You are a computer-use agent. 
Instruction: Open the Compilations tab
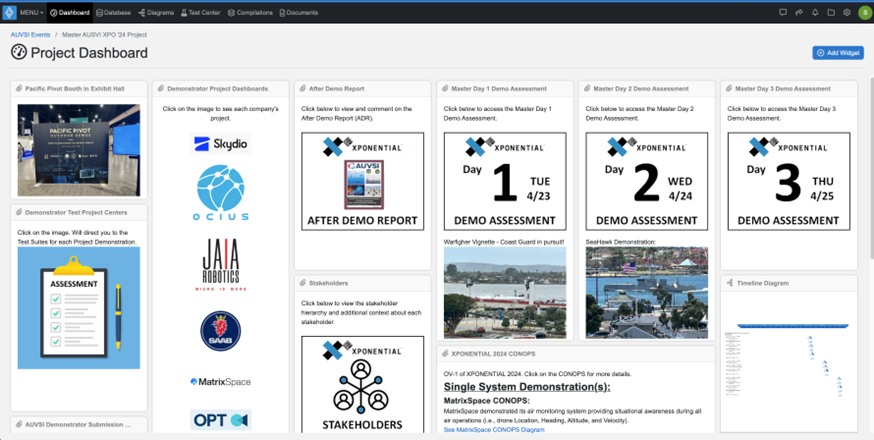tap(250, 12)
